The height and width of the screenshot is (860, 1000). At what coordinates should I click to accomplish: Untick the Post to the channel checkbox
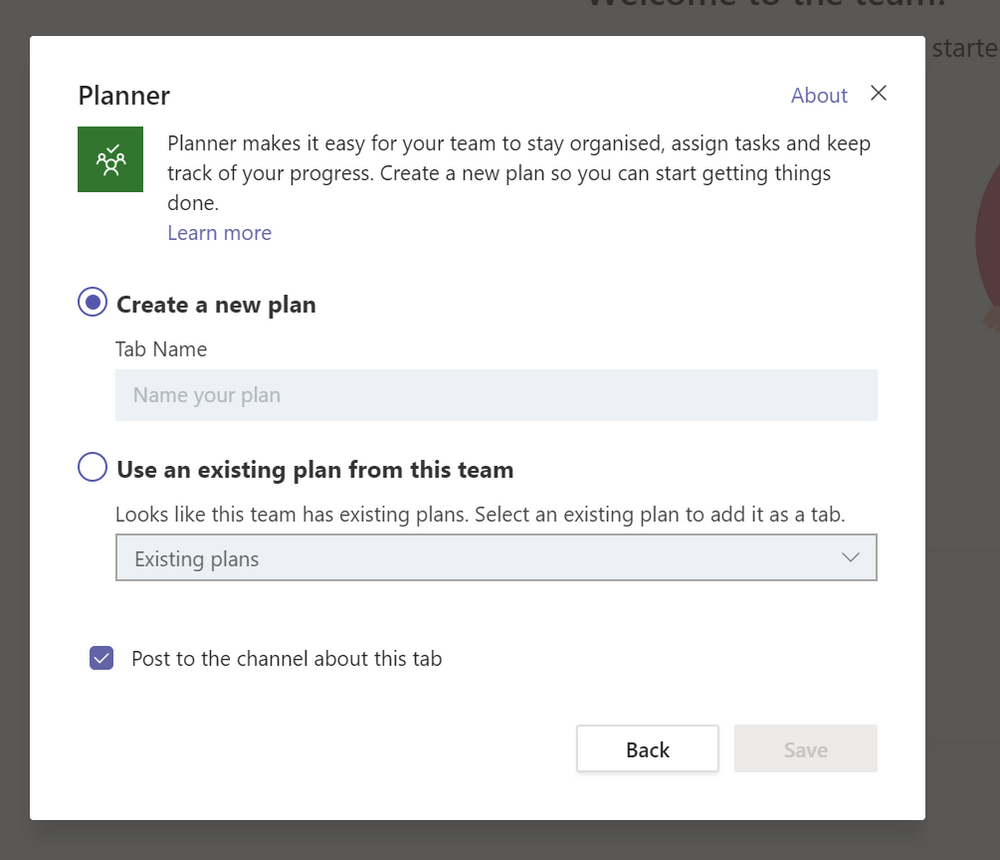101,658
